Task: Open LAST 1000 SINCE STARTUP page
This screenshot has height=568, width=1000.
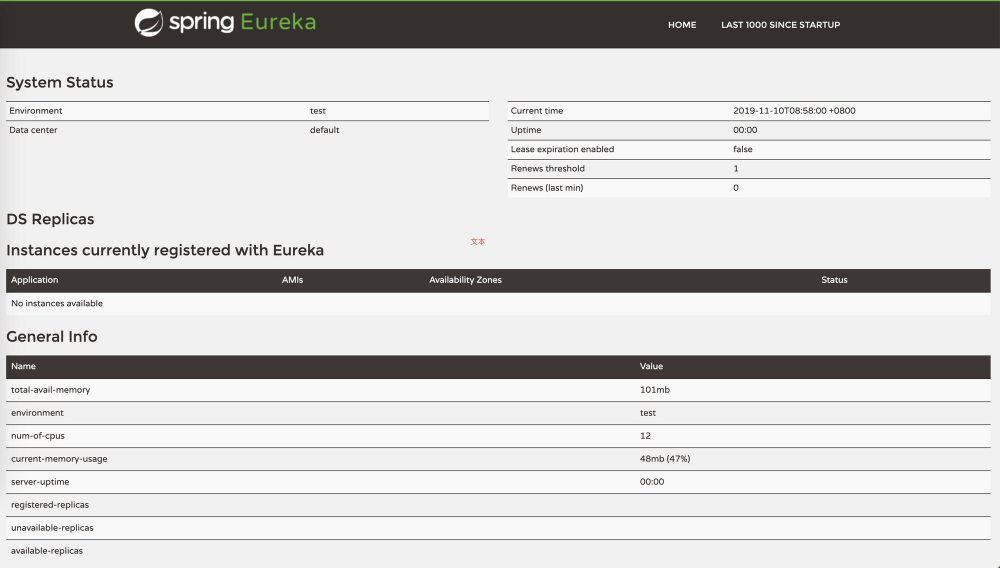Action: point(780,25)
